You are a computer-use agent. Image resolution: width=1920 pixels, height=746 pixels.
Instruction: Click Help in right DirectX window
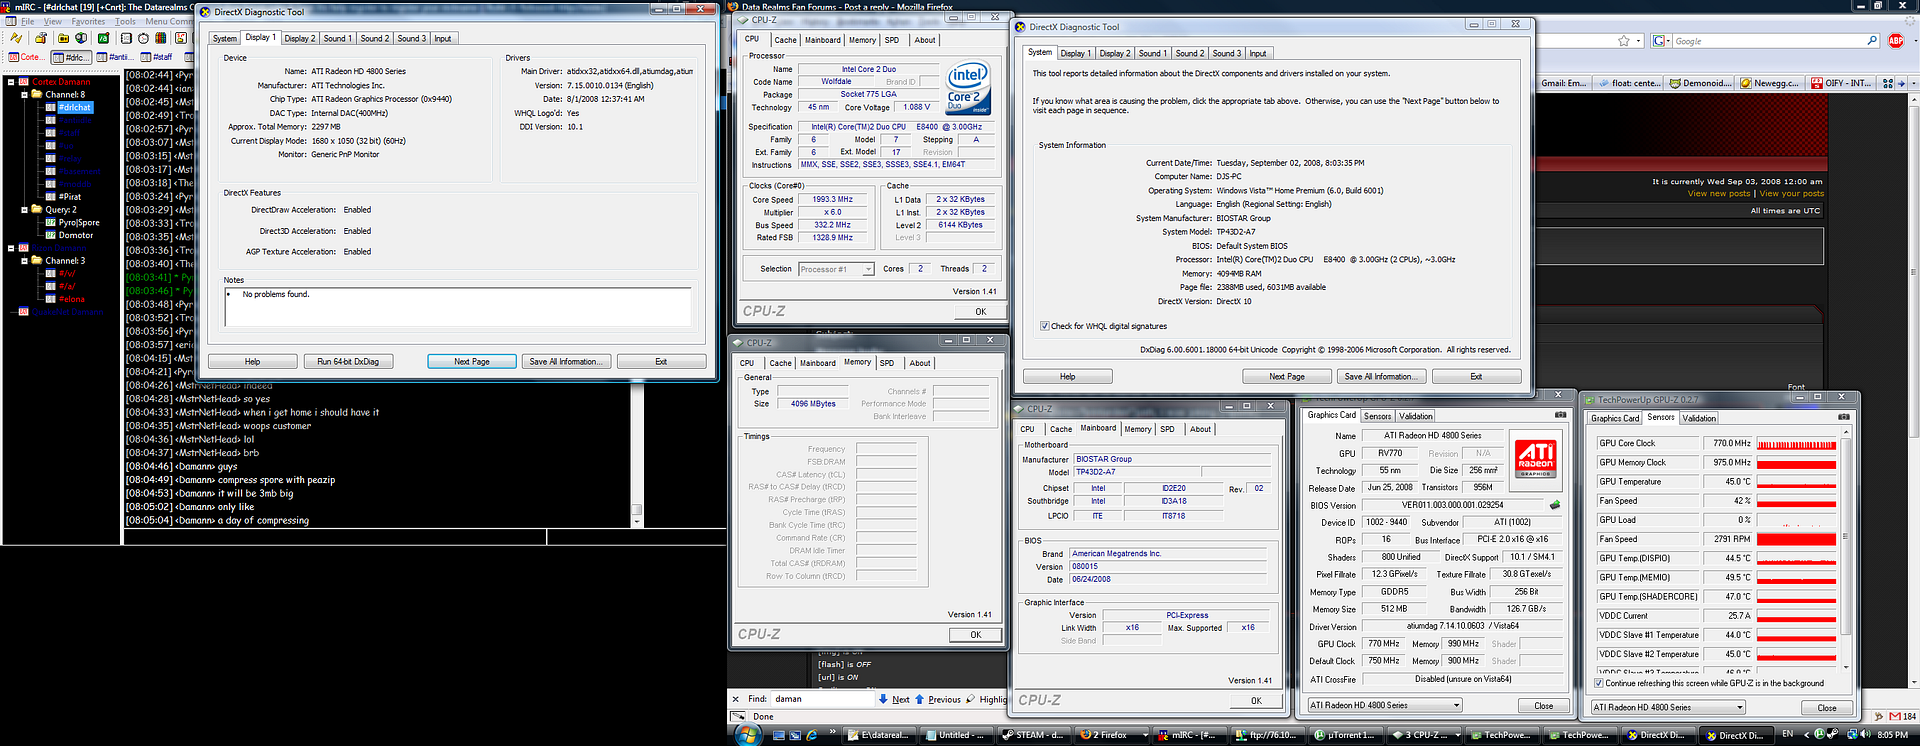point(1067,377)
